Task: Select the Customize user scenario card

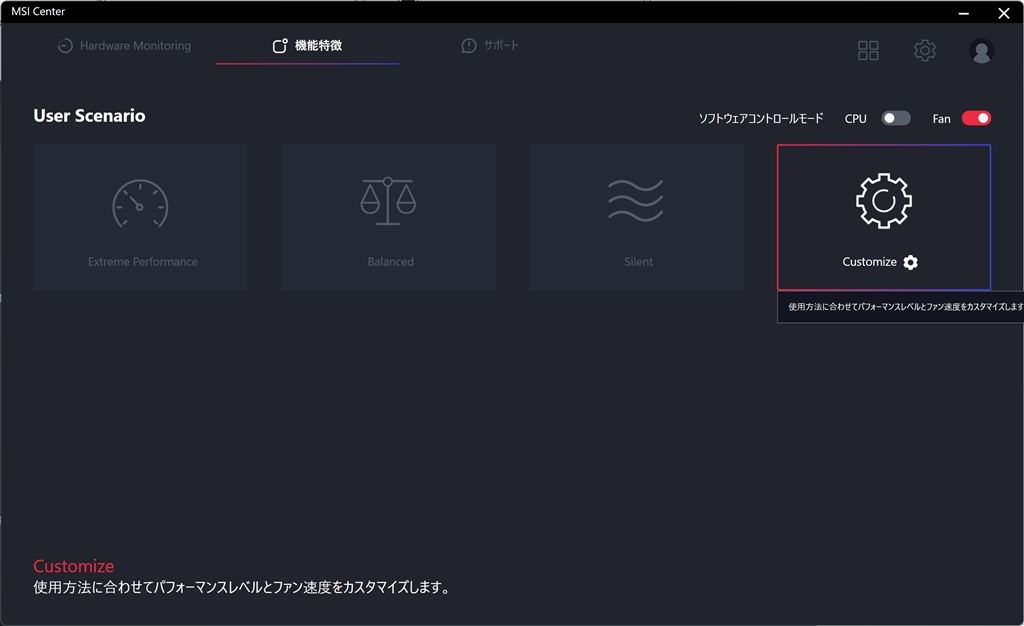Action: point(883,217)
